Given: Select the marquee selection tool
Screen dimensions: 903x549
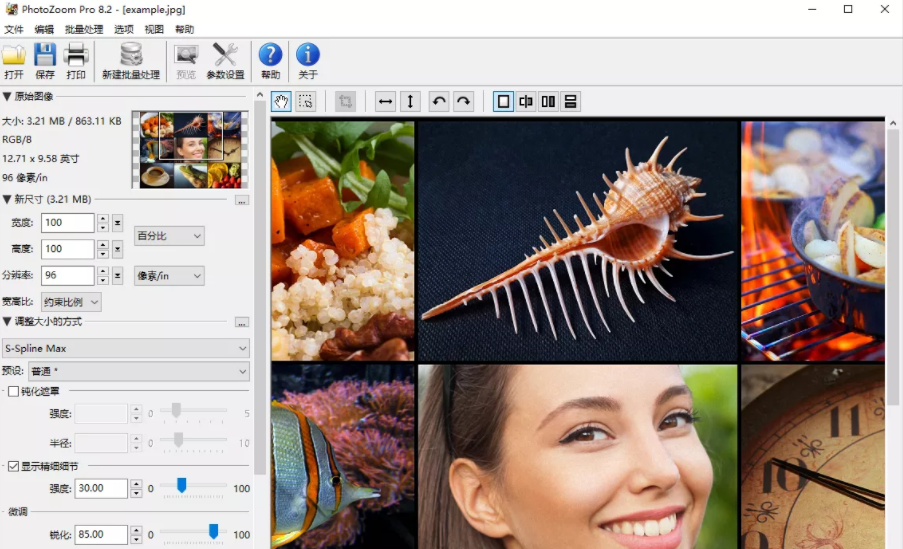Looking at the screenshot, I should (306, 101).
